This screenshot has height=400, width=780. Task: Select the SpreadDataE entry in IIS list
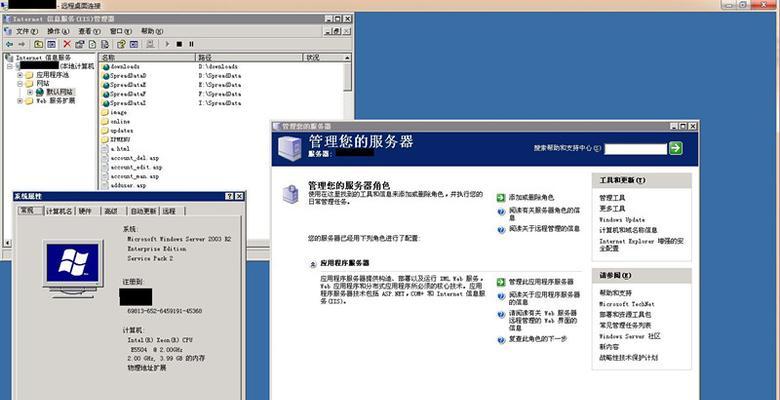click(128, 85)
